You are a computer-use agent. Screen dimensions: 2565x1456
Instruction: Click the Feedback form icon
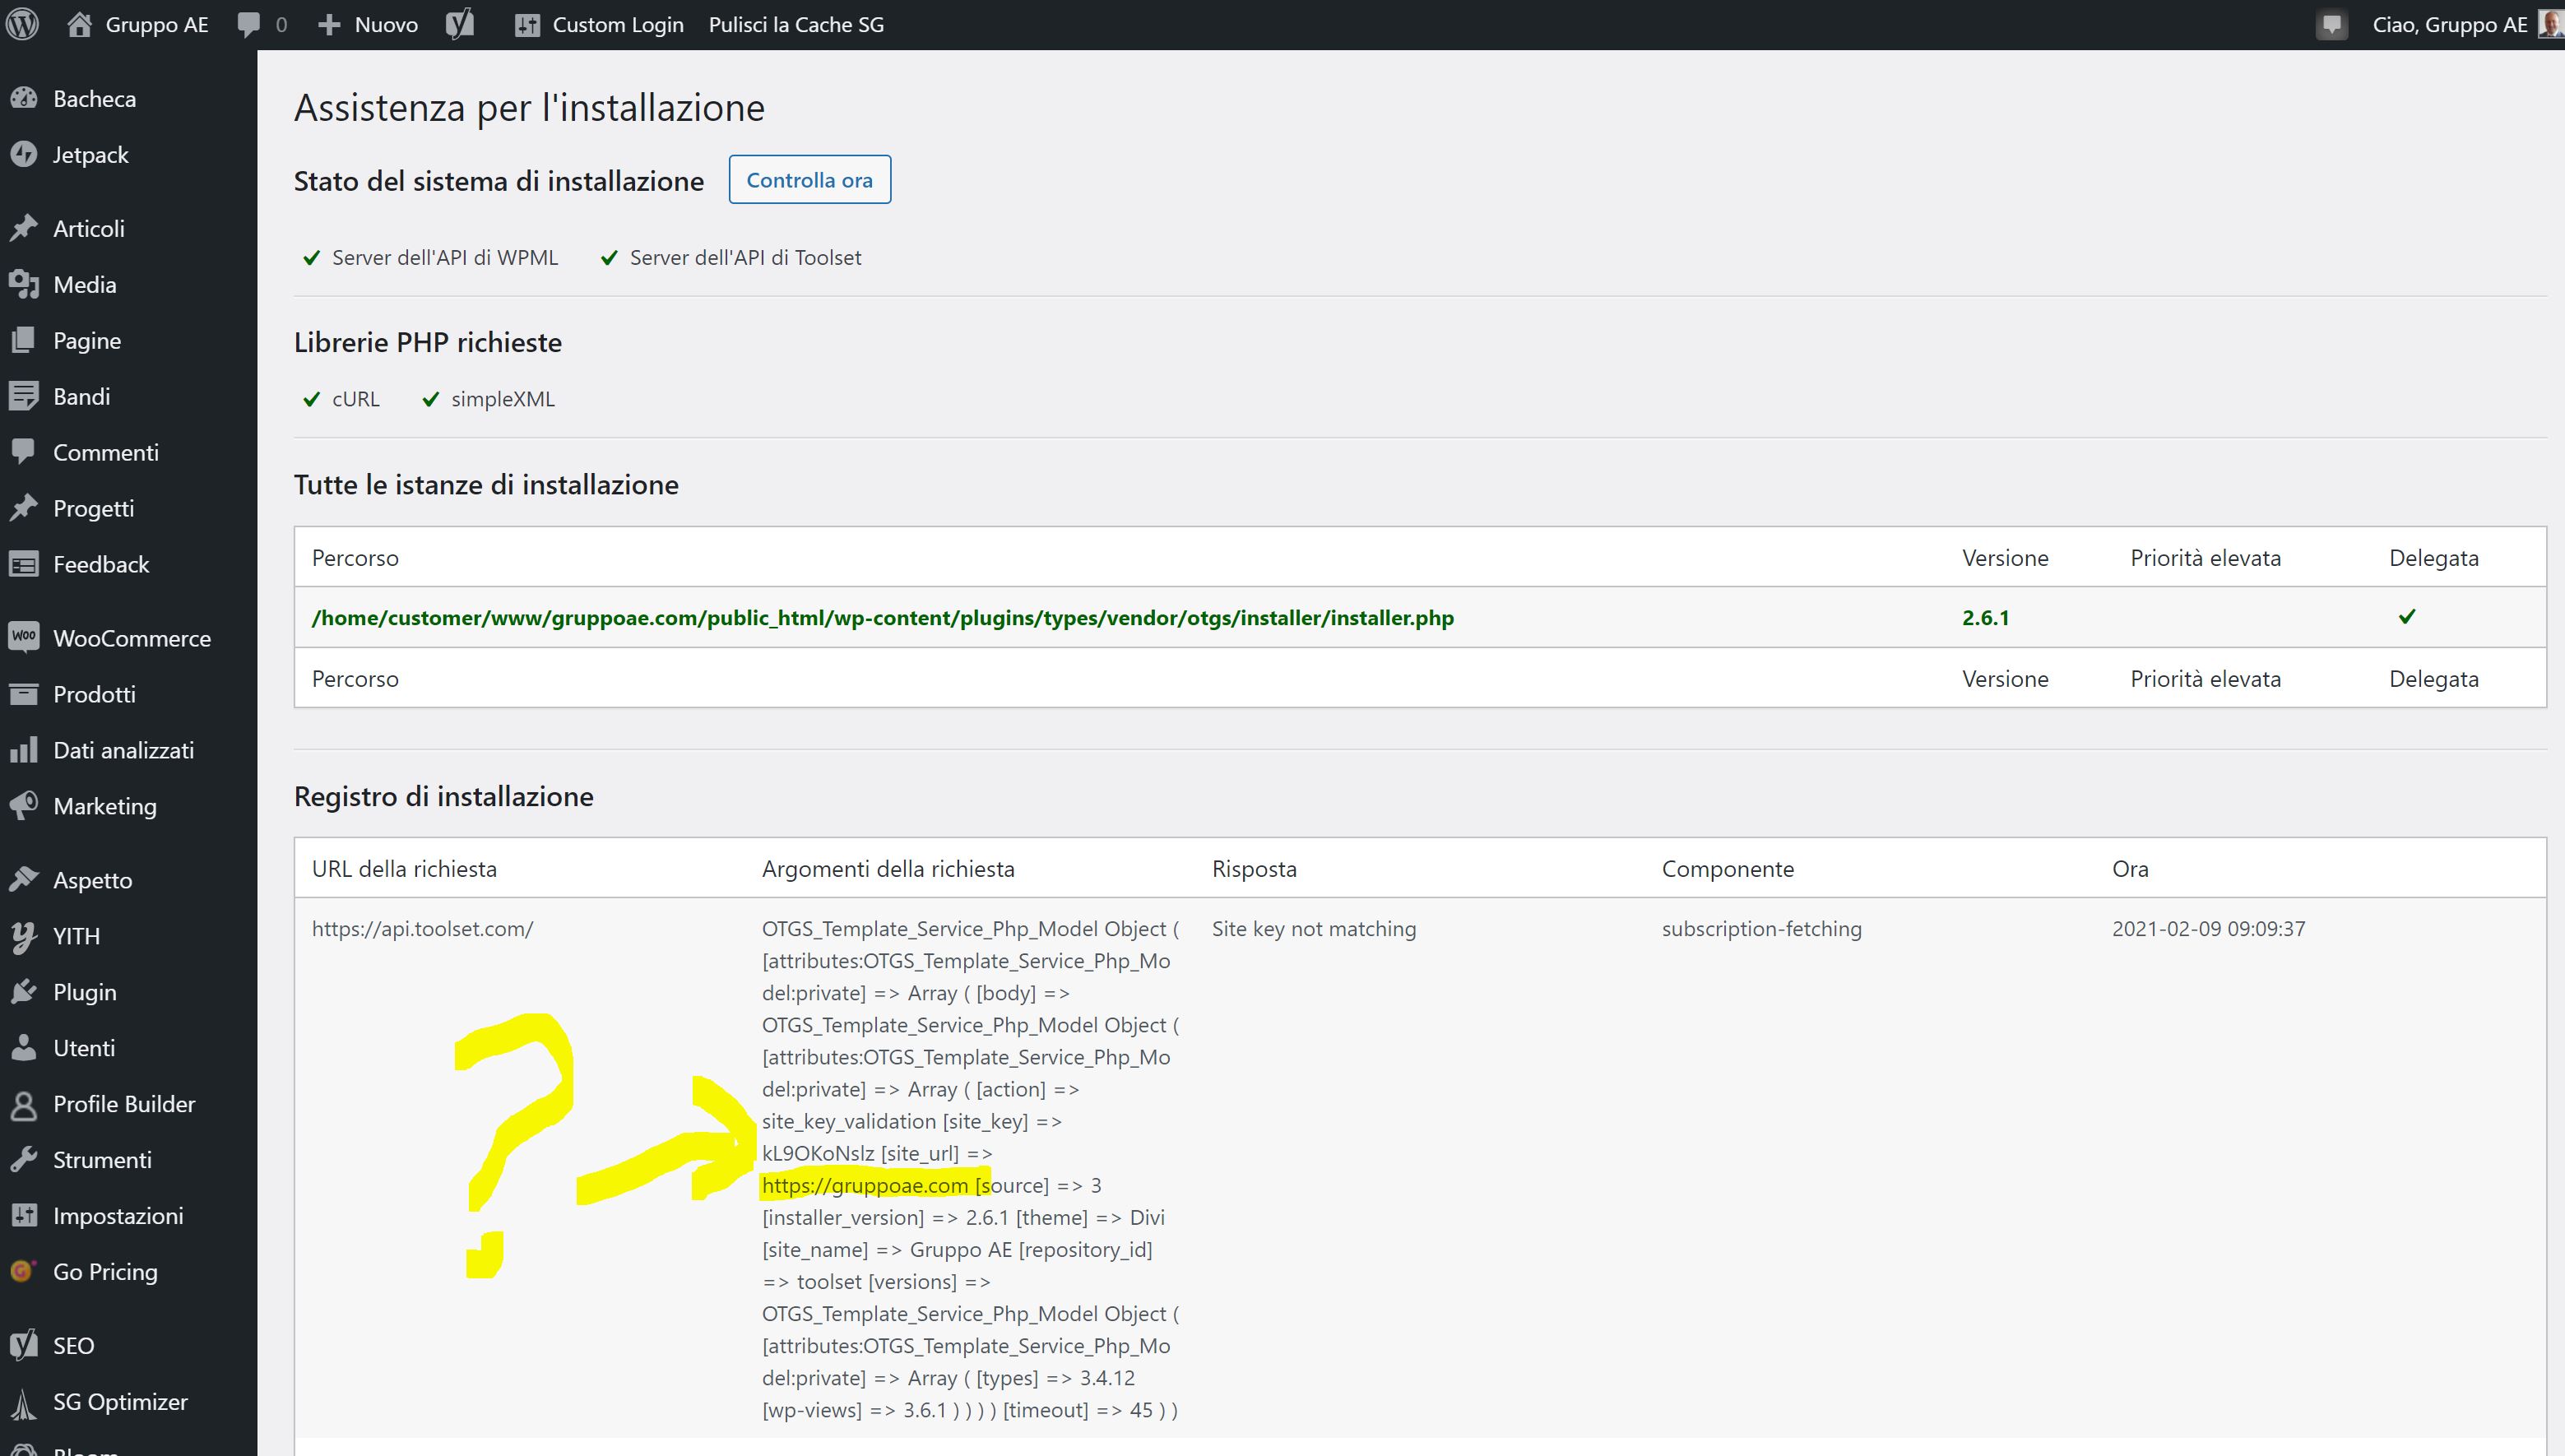(24, 564)
